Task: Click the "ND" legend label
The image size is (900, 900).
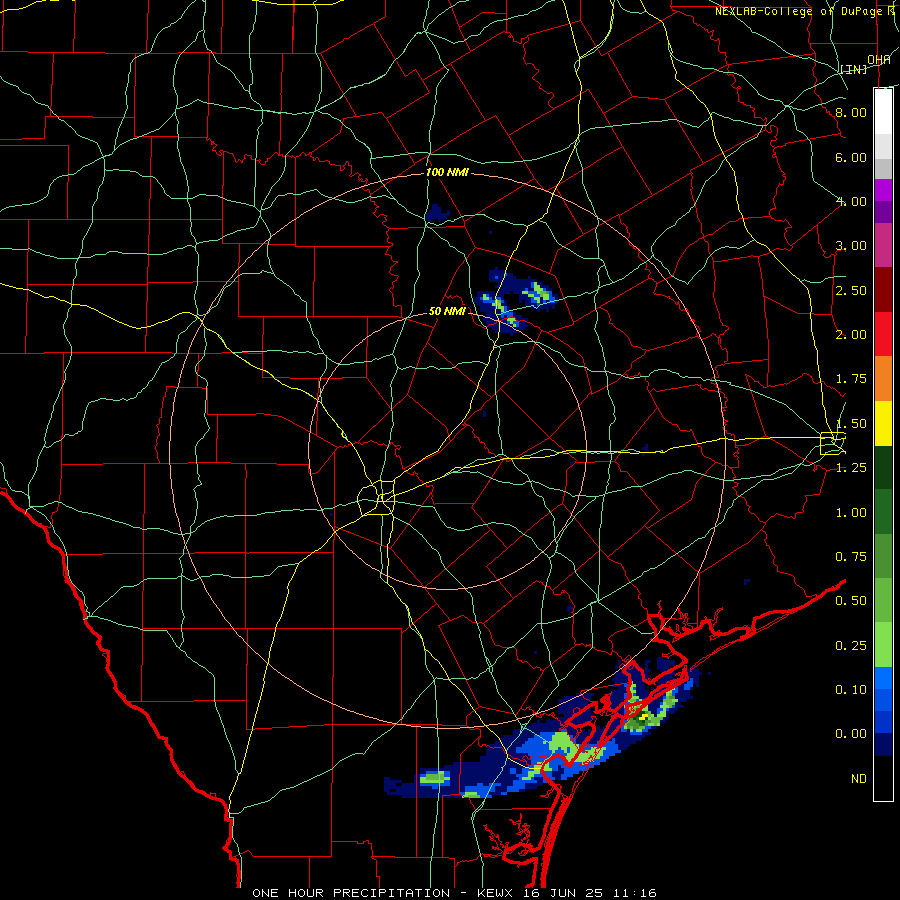Action: 859,779
